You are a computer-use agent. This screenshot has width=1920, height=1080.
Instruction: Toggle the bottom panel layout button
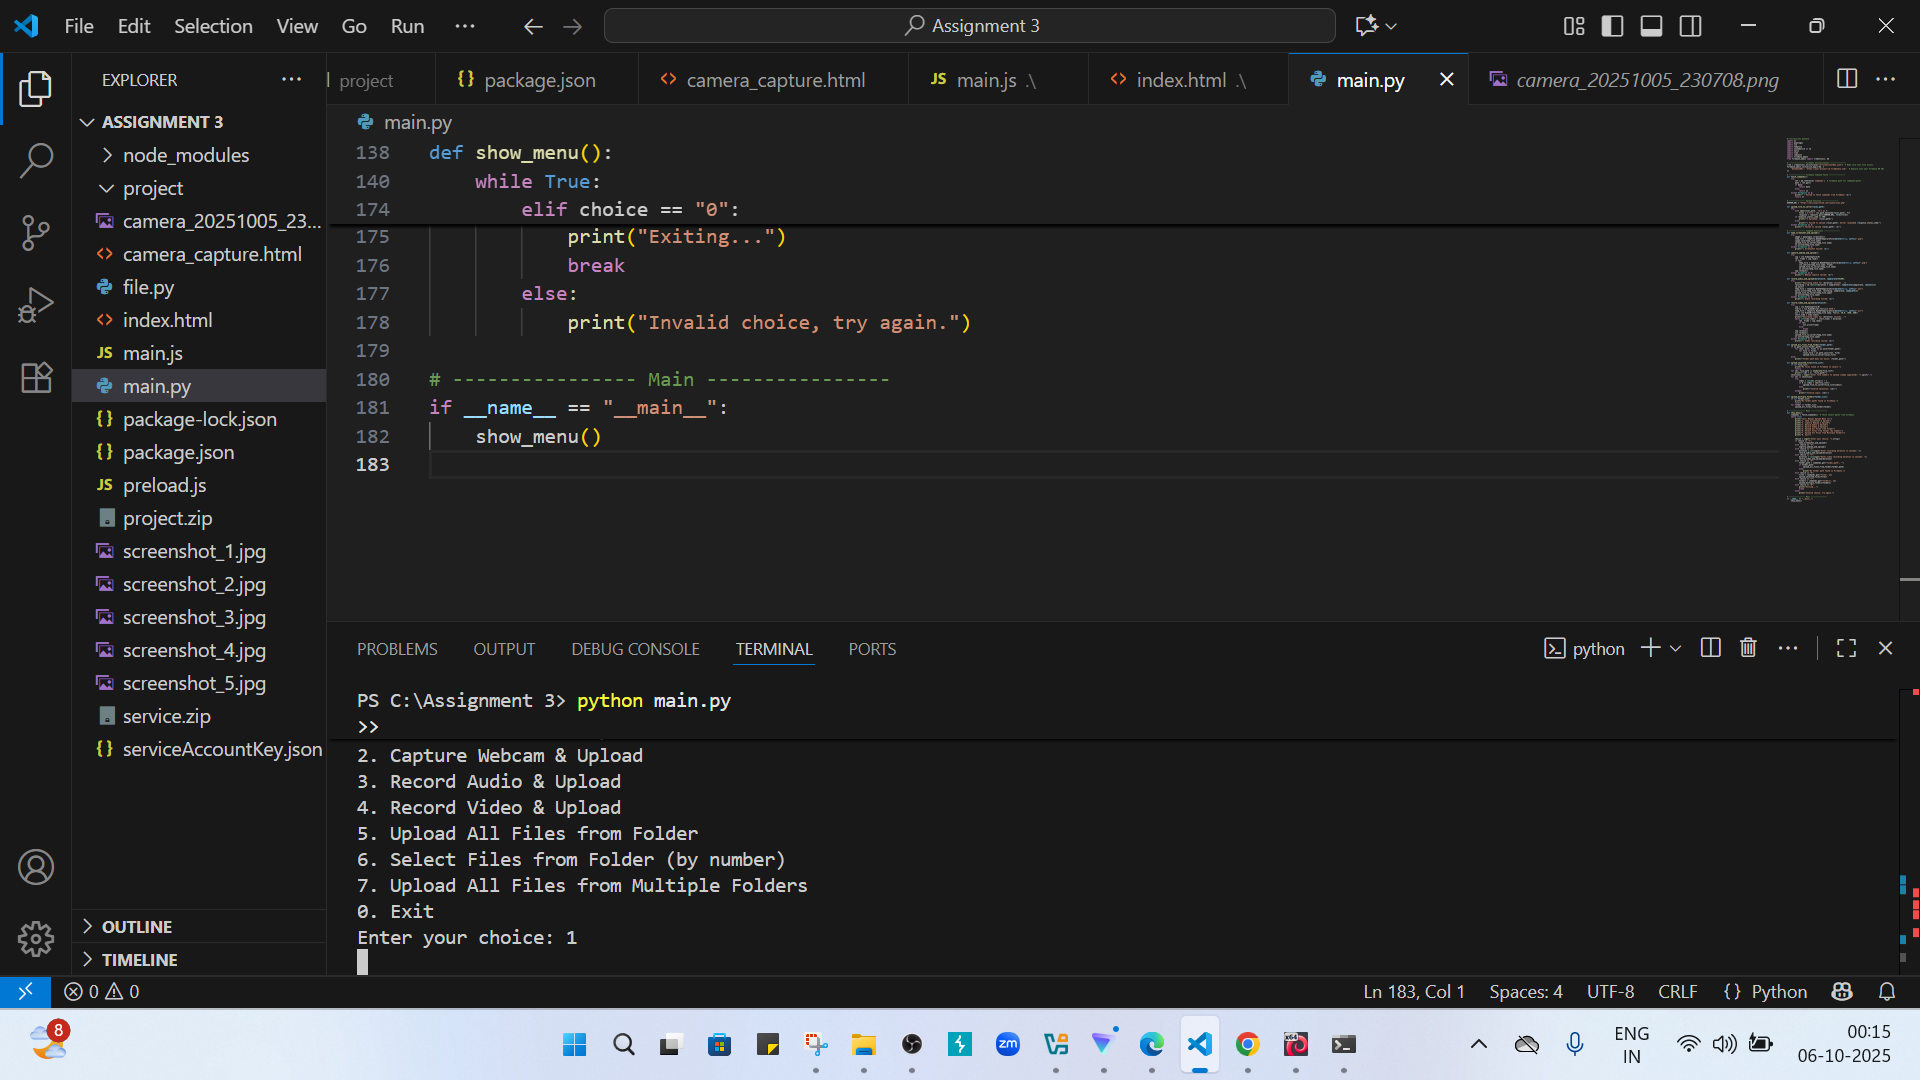[x=1651, y=26]
